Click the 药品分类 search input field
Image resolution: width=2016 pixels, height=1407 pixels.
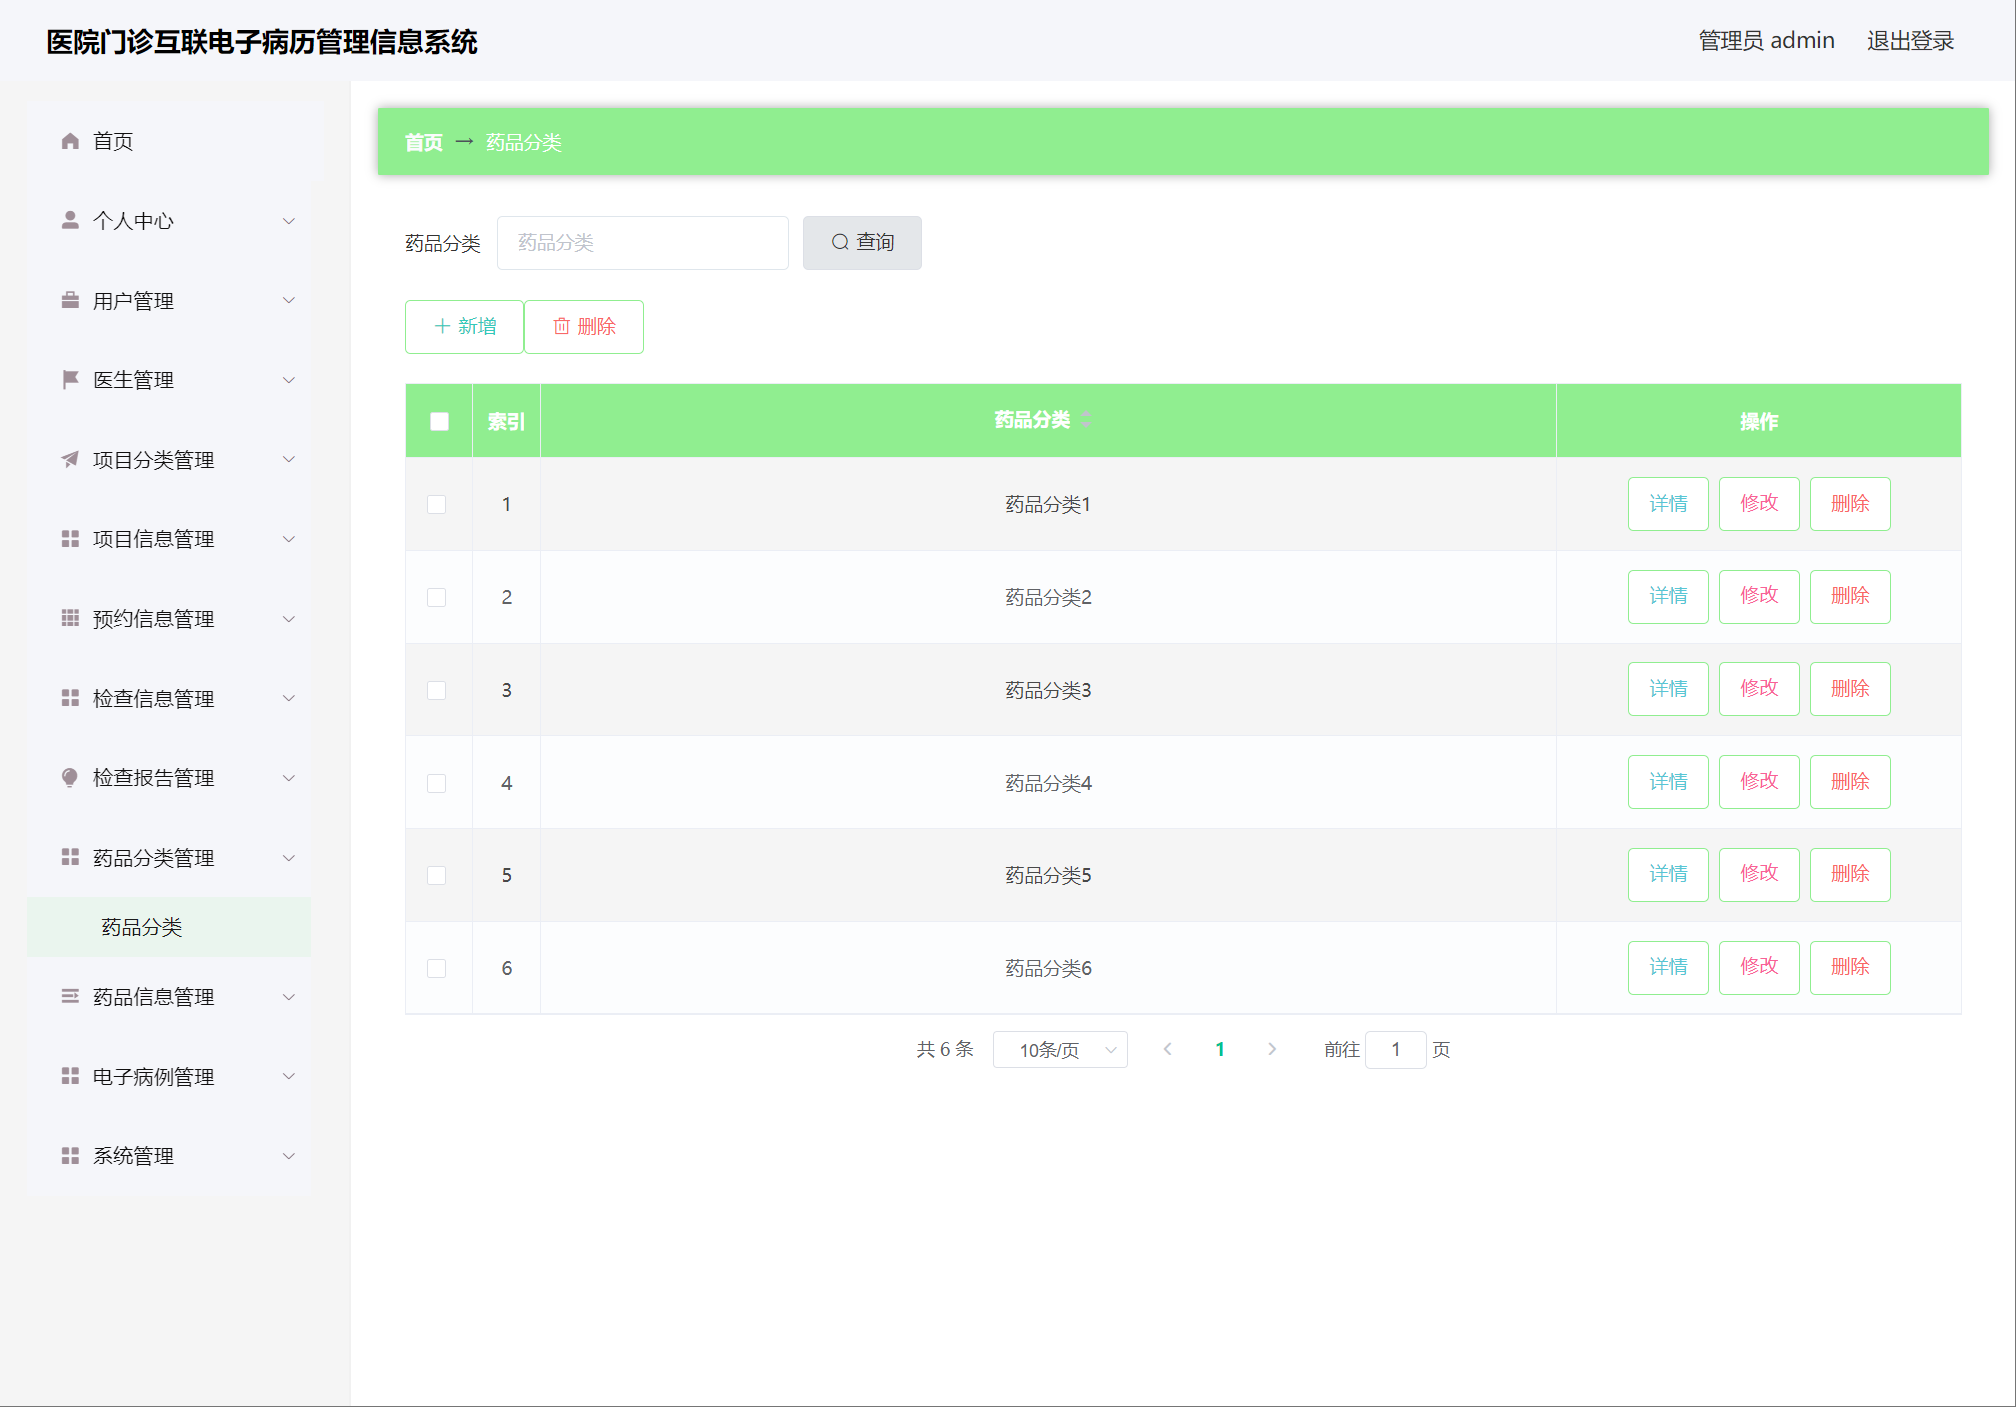click(x=642, y=243)
